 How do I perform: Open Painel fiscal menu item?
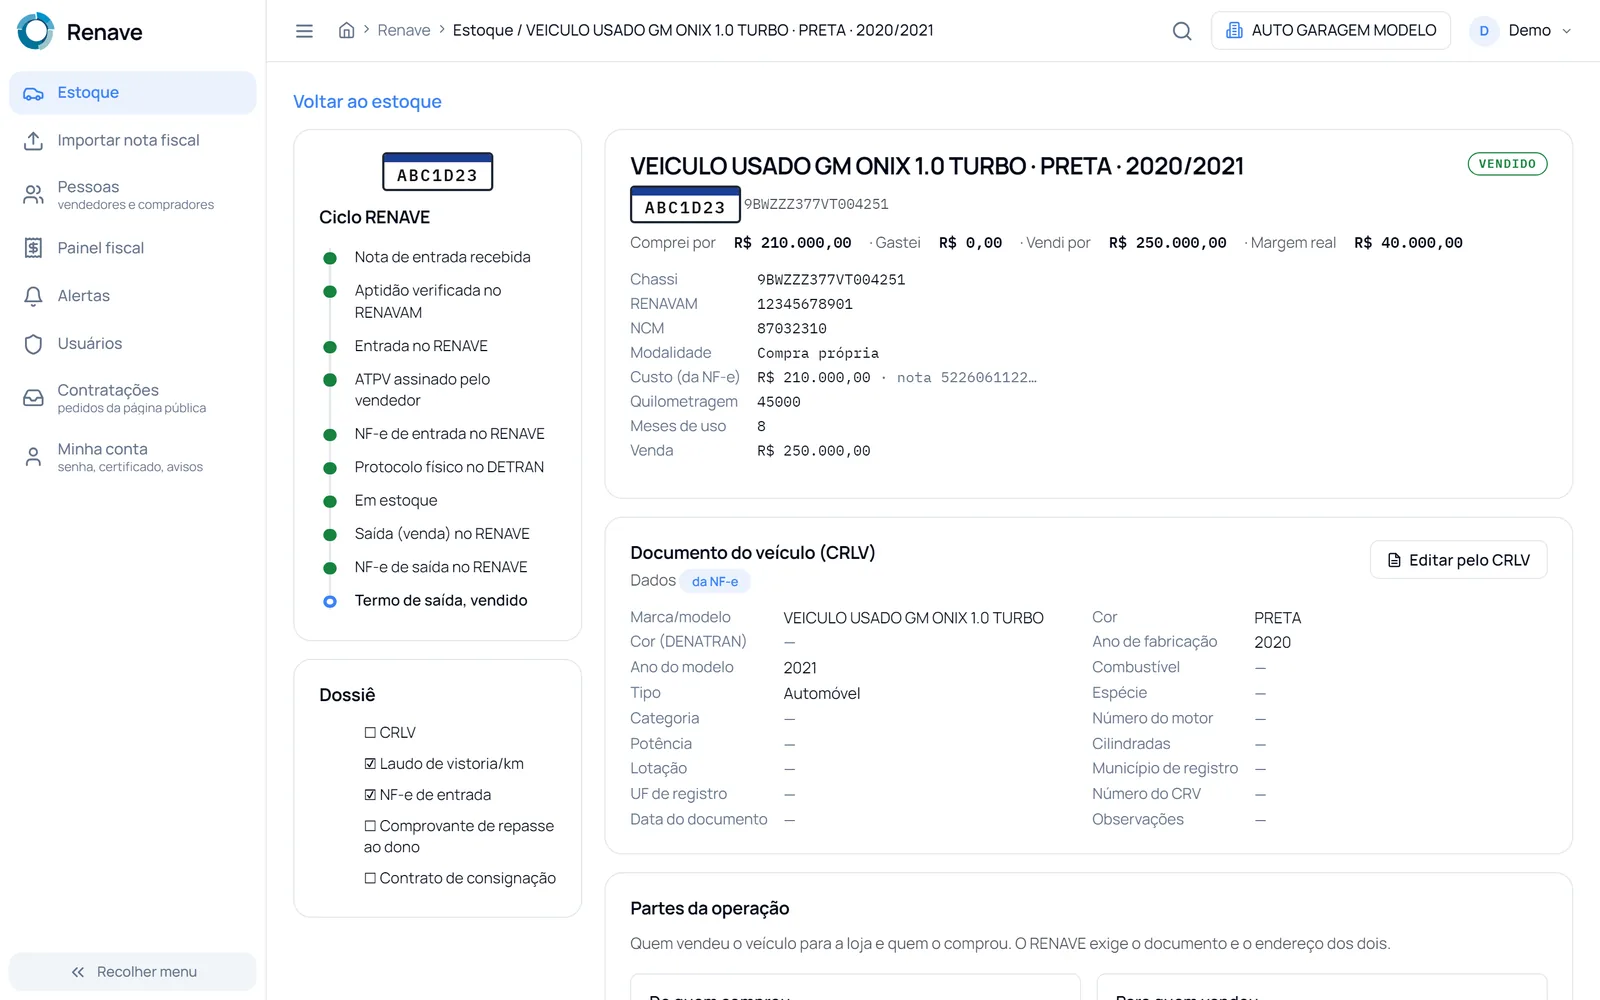(132, 248)
